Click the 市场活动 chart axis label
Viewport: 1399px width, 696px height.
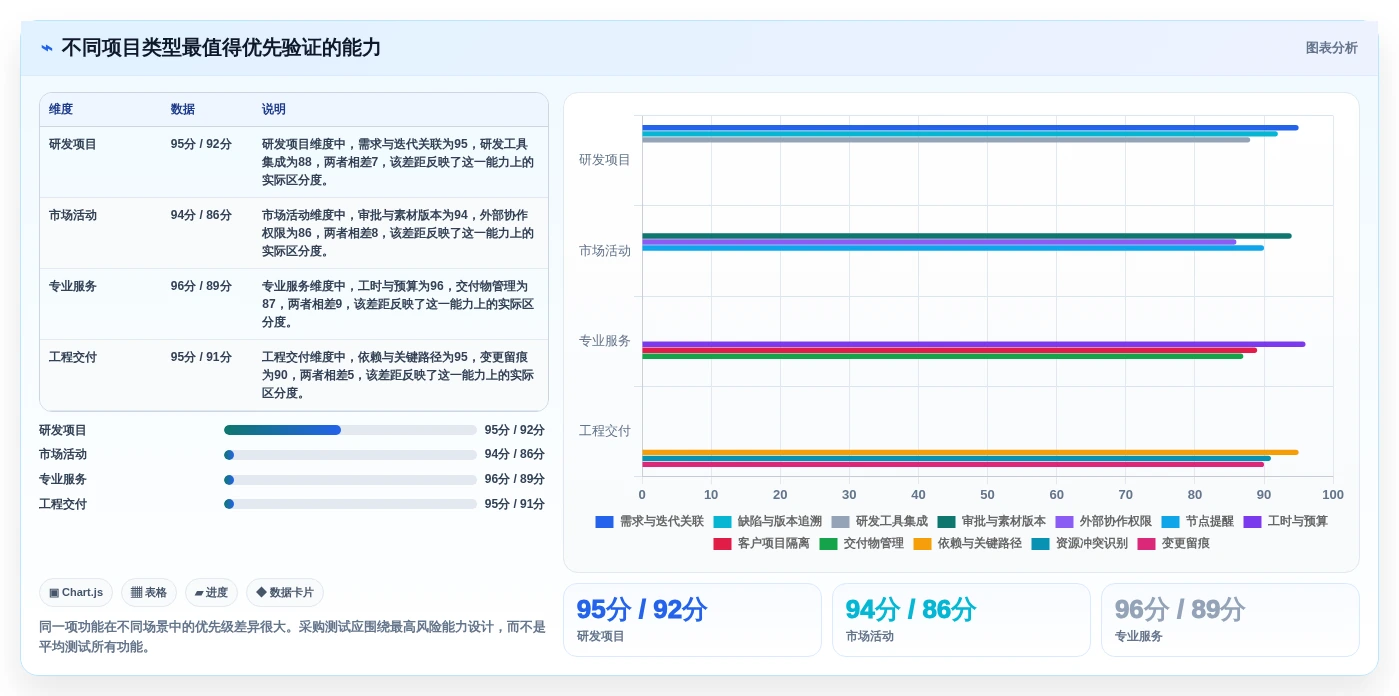pyautogui.click(x=604, y=251)
